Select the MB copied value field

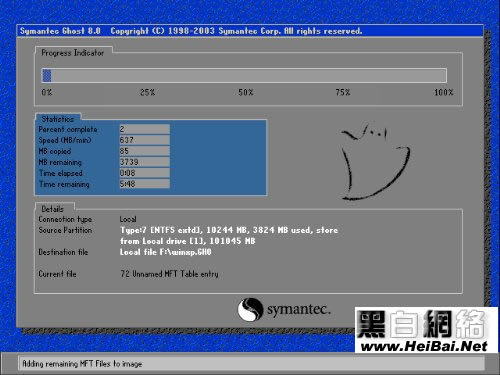point(144,151)
